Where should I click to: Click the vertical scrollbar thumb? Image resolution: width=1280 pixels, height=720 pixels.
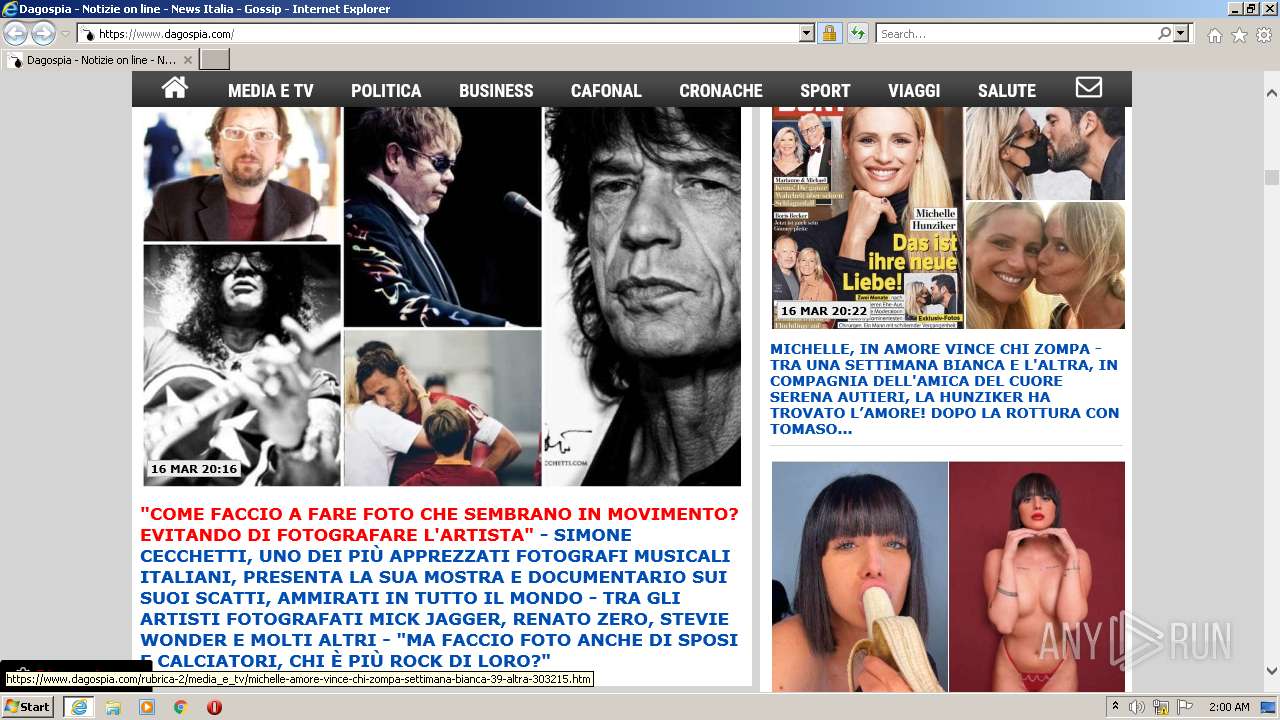coord(1271,178)
